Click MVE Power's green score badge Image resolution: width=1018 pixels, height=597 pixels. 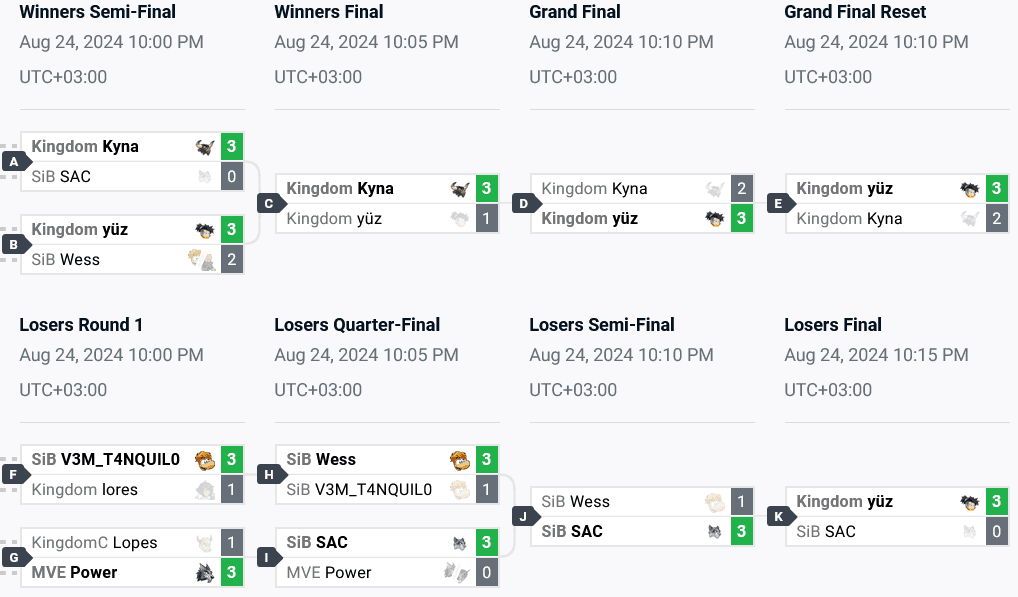click(x=231, y=572)
